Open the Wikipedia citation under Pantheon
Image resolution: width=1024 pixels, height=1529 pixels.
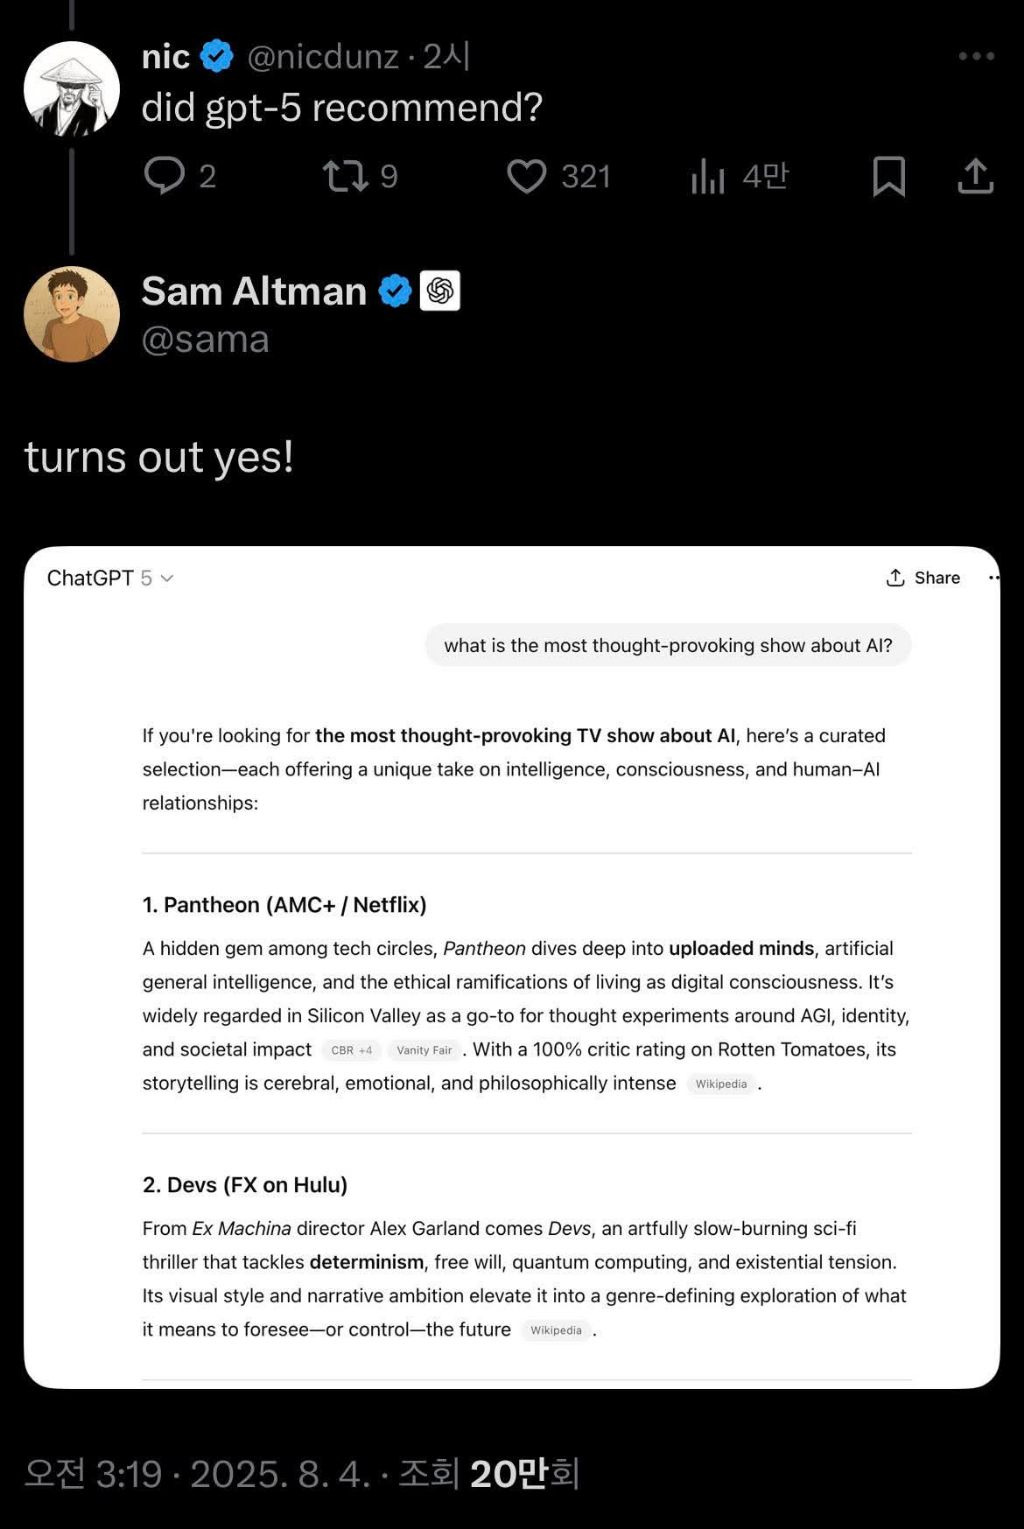721,1084
